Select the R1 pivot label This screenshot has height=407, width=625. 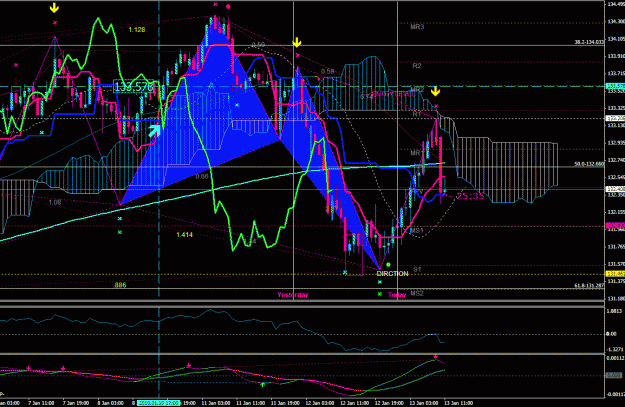pyautogui.click(x=417, y=114)
